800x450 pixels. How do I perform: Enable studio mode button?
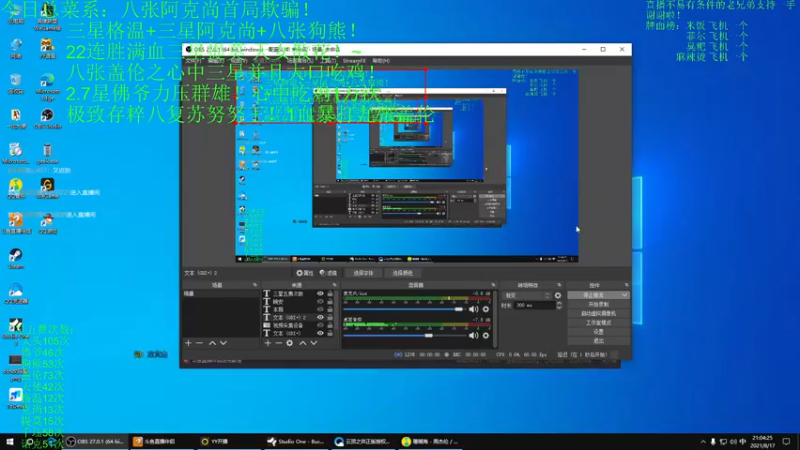click(x=598, y=323)
